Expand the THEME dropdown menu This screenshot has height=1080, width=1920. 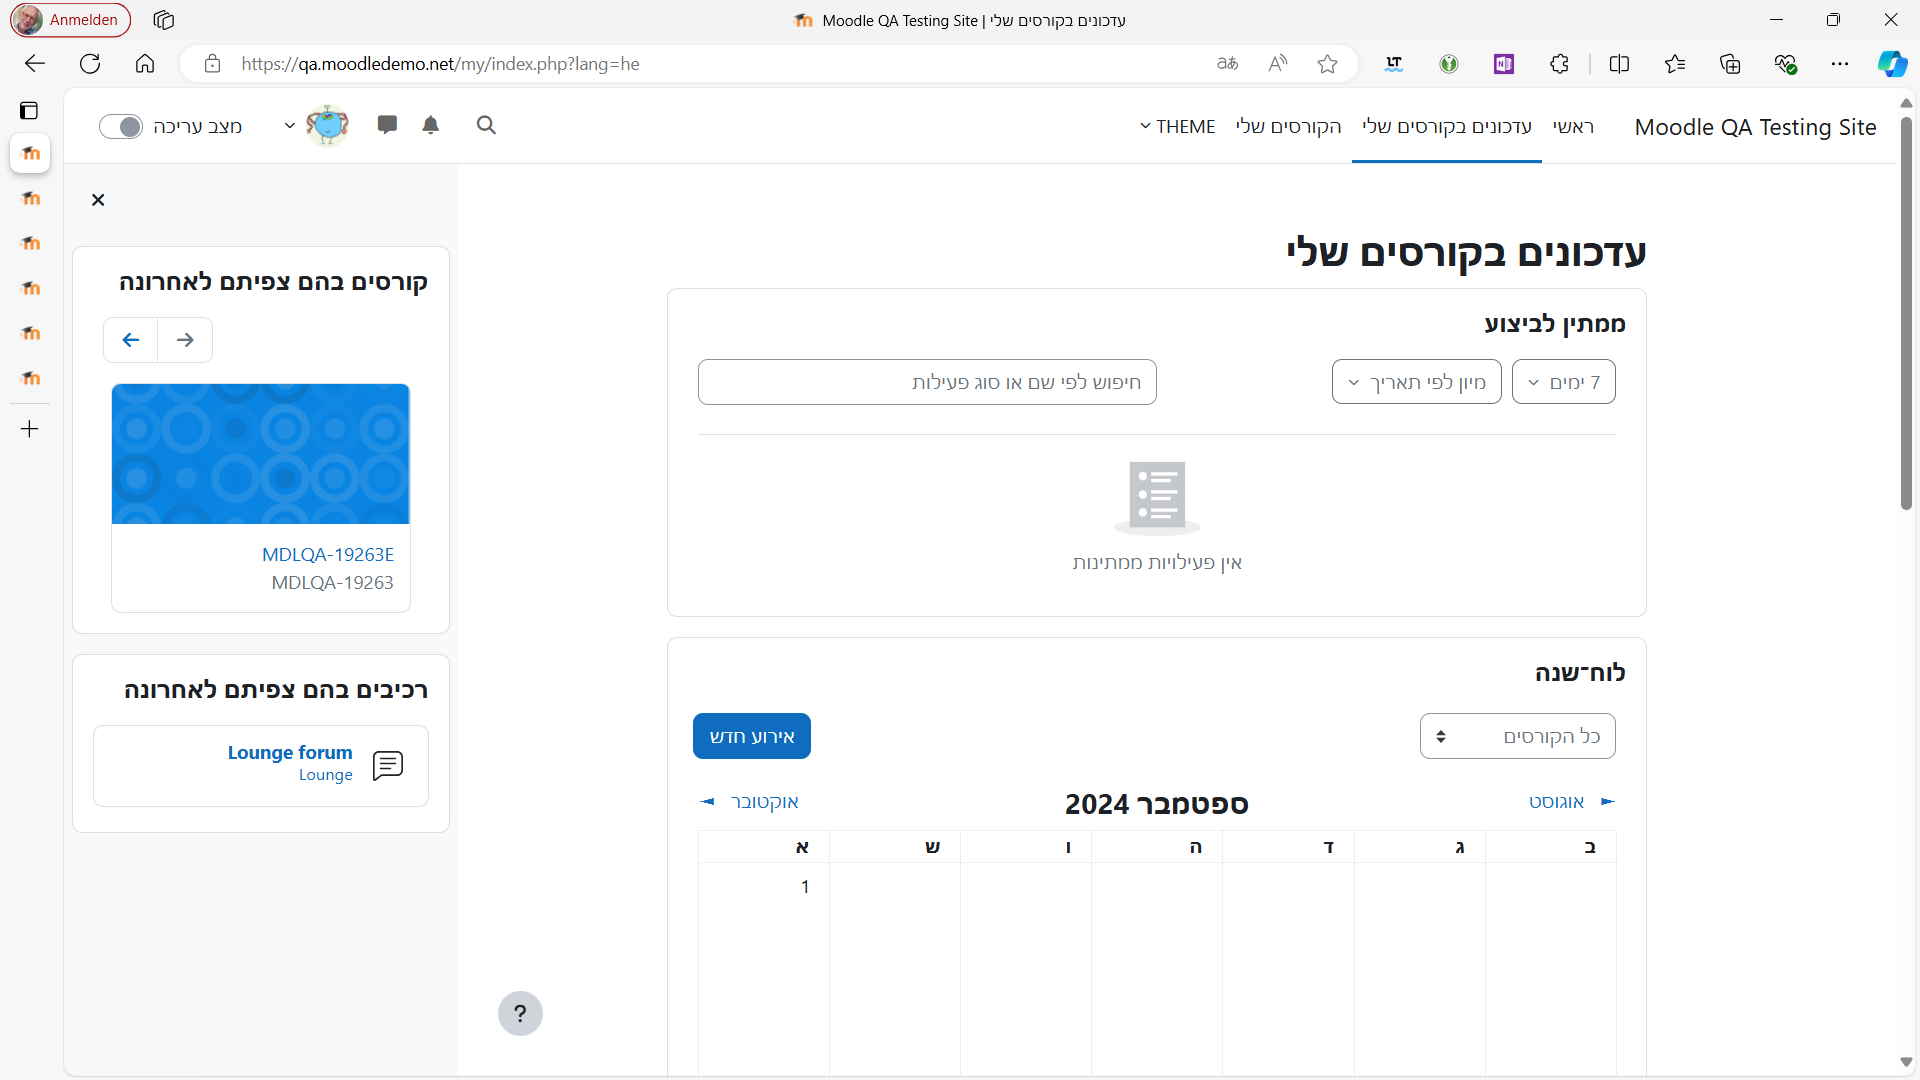point(1178,127)
